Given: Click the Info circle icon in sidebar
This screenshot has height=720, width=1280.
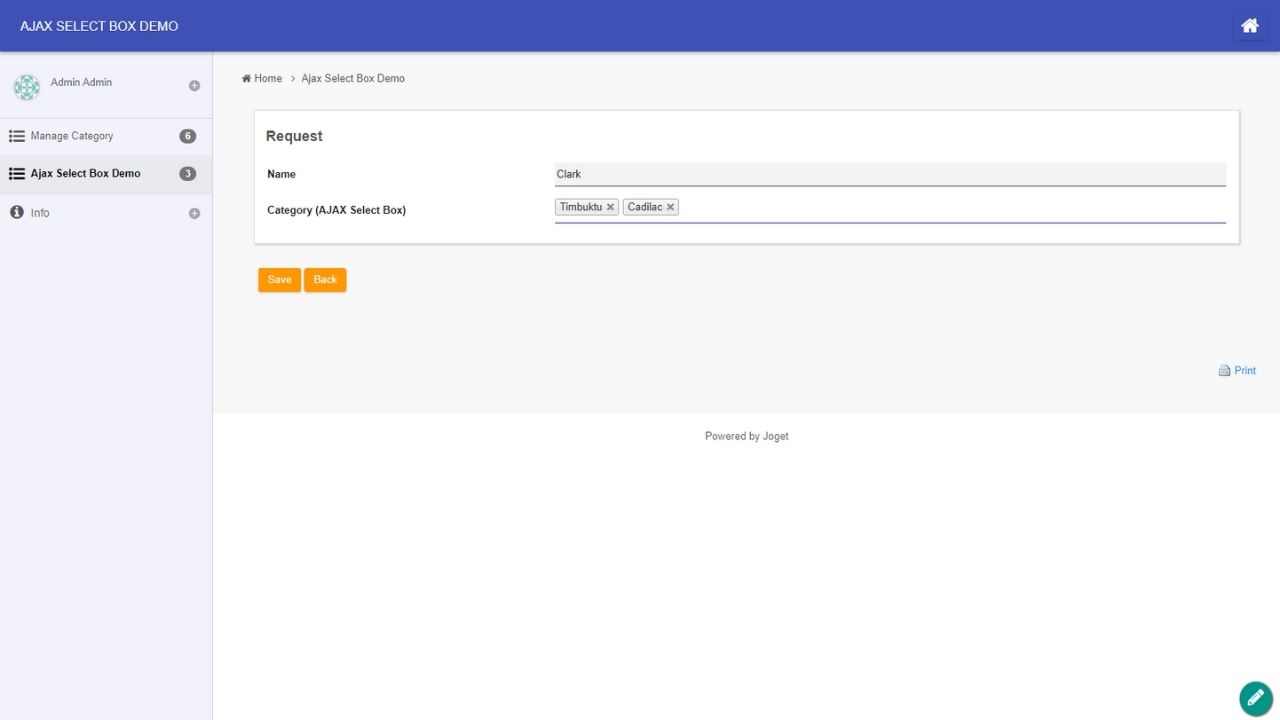Looking at the screenshot, I should (17, 213).
